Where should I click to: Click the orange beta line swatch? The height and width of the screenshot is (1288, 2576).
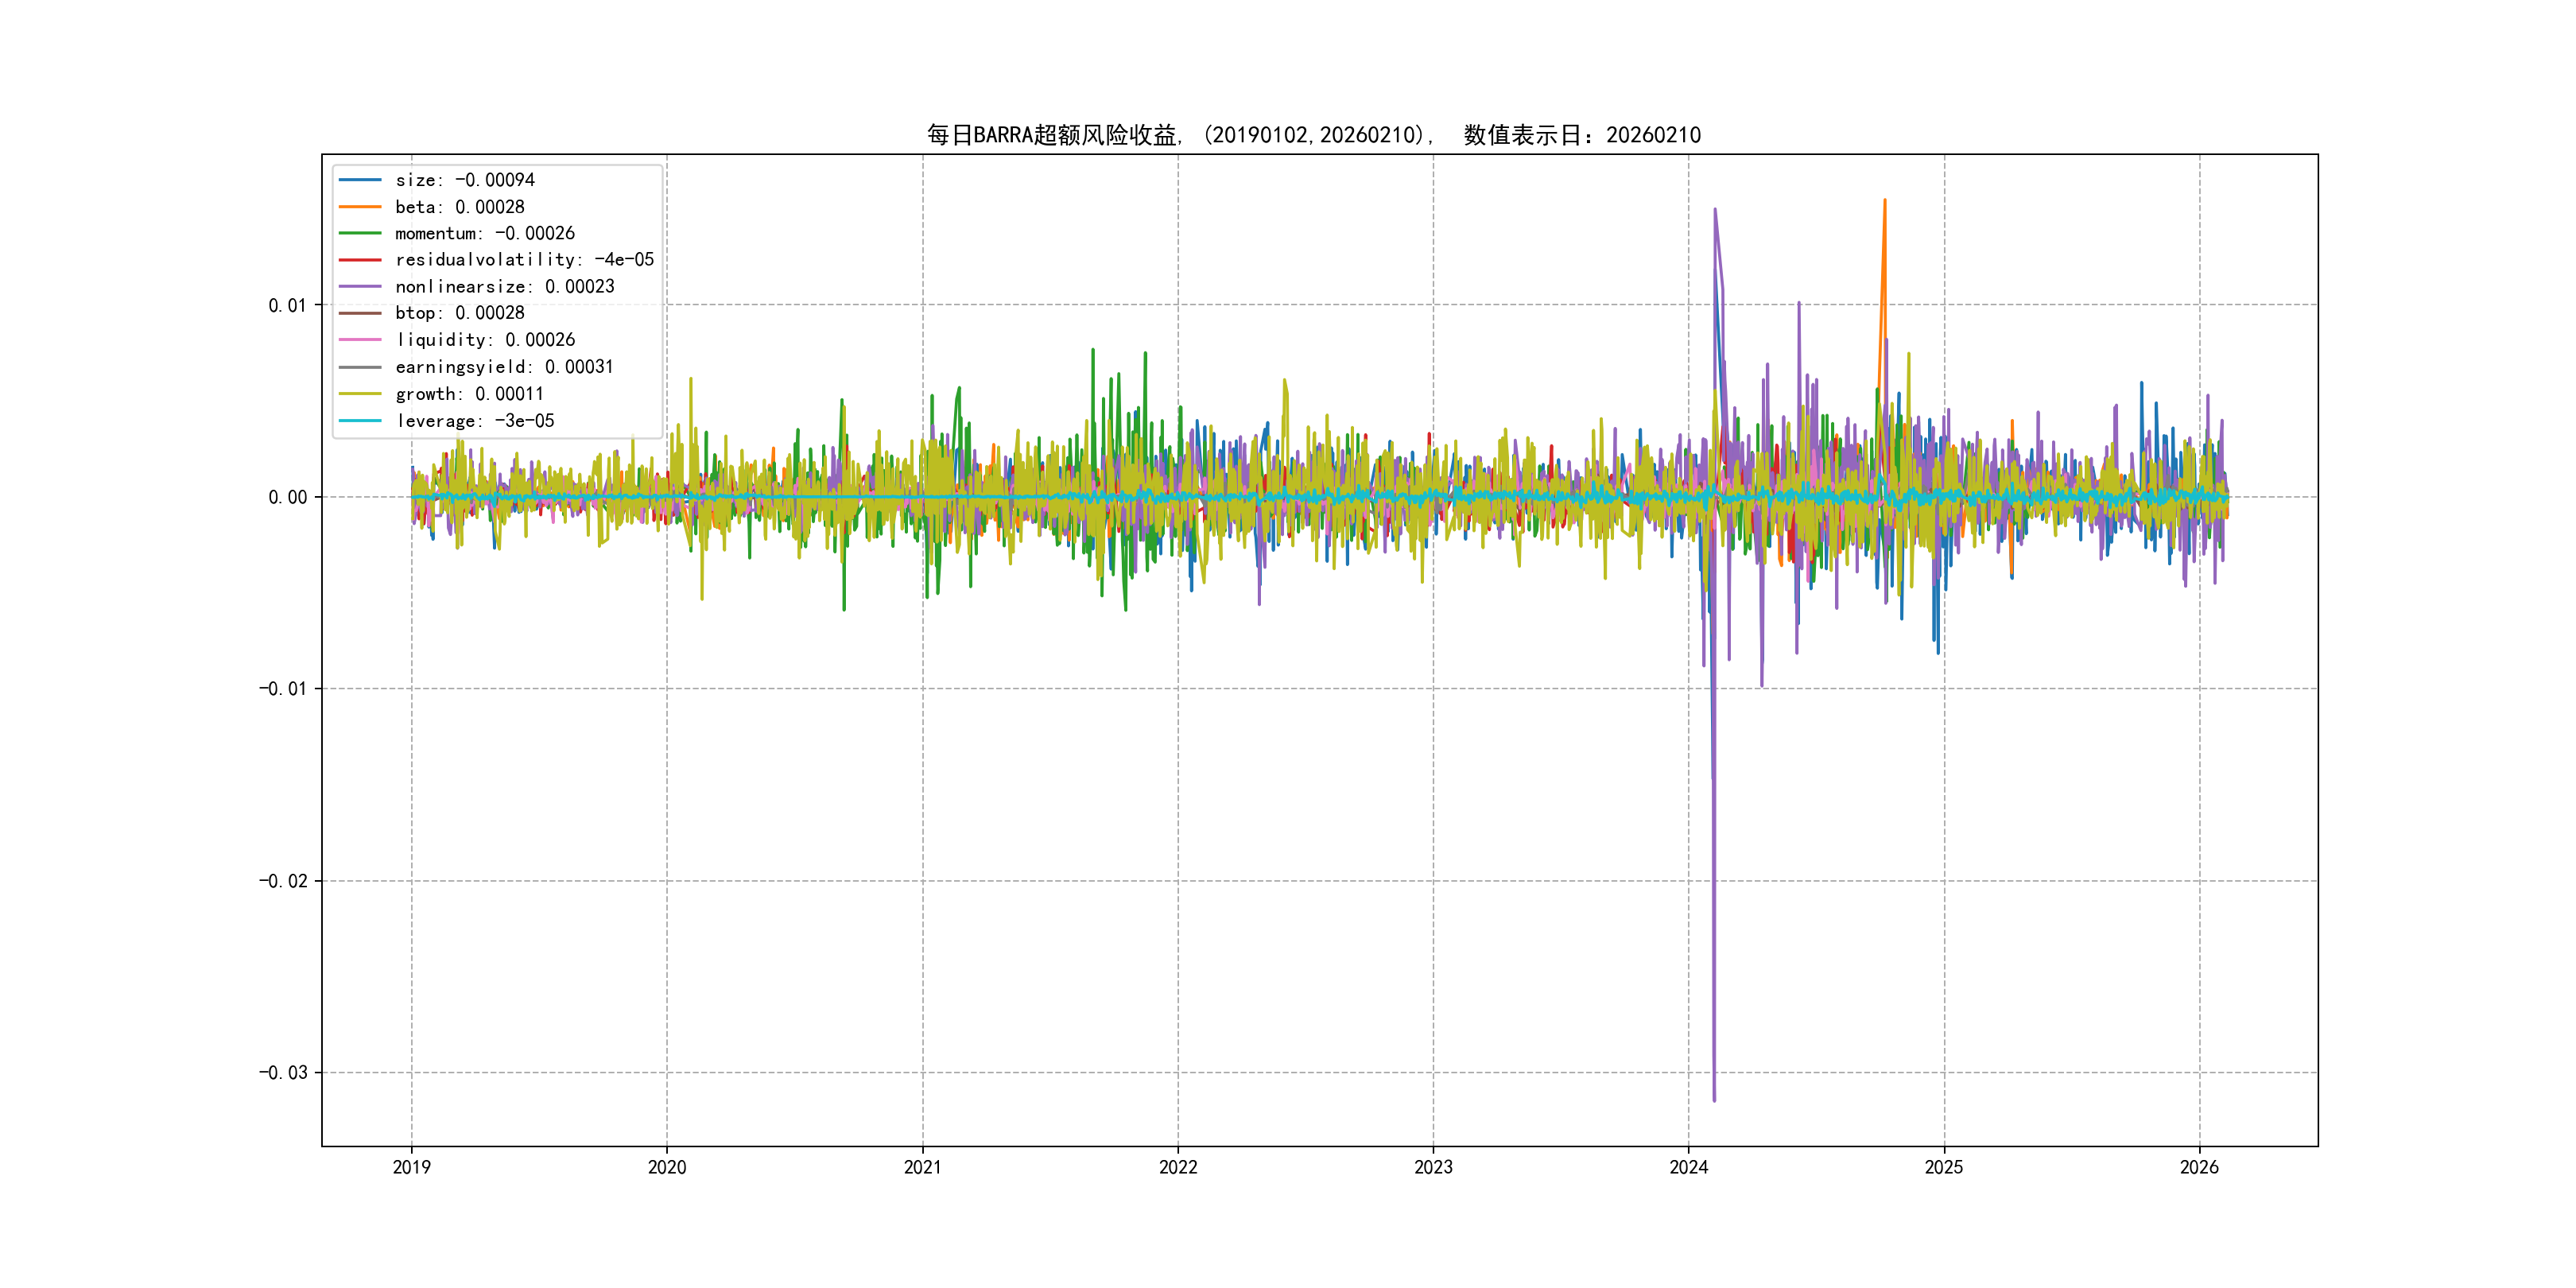click(x=360, y=207)
